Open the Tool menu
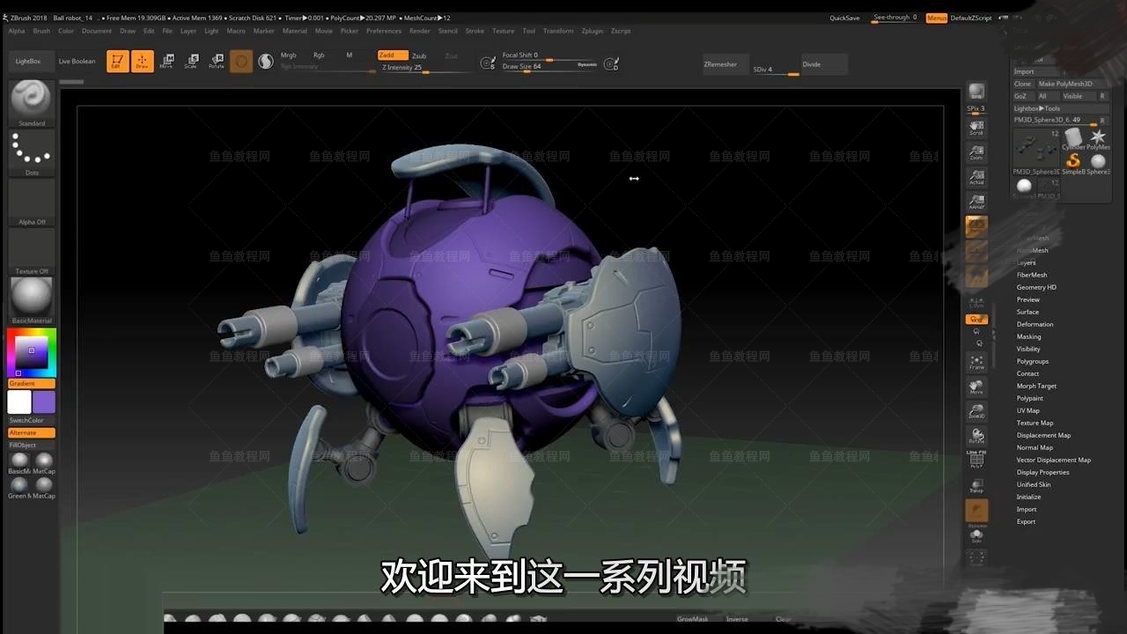This screenshot has height=634, width=1127. tap(529, 31)
